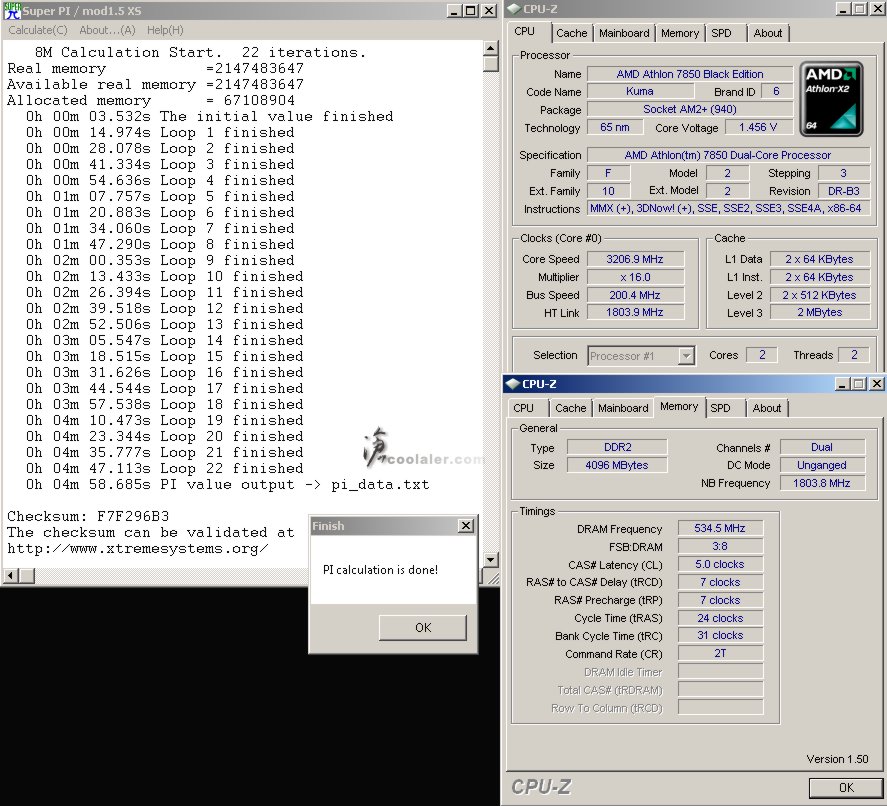Click the DRAM Frequency 534.5 MHz value
The image size is (887, 806).
click(x=720, y=528)
